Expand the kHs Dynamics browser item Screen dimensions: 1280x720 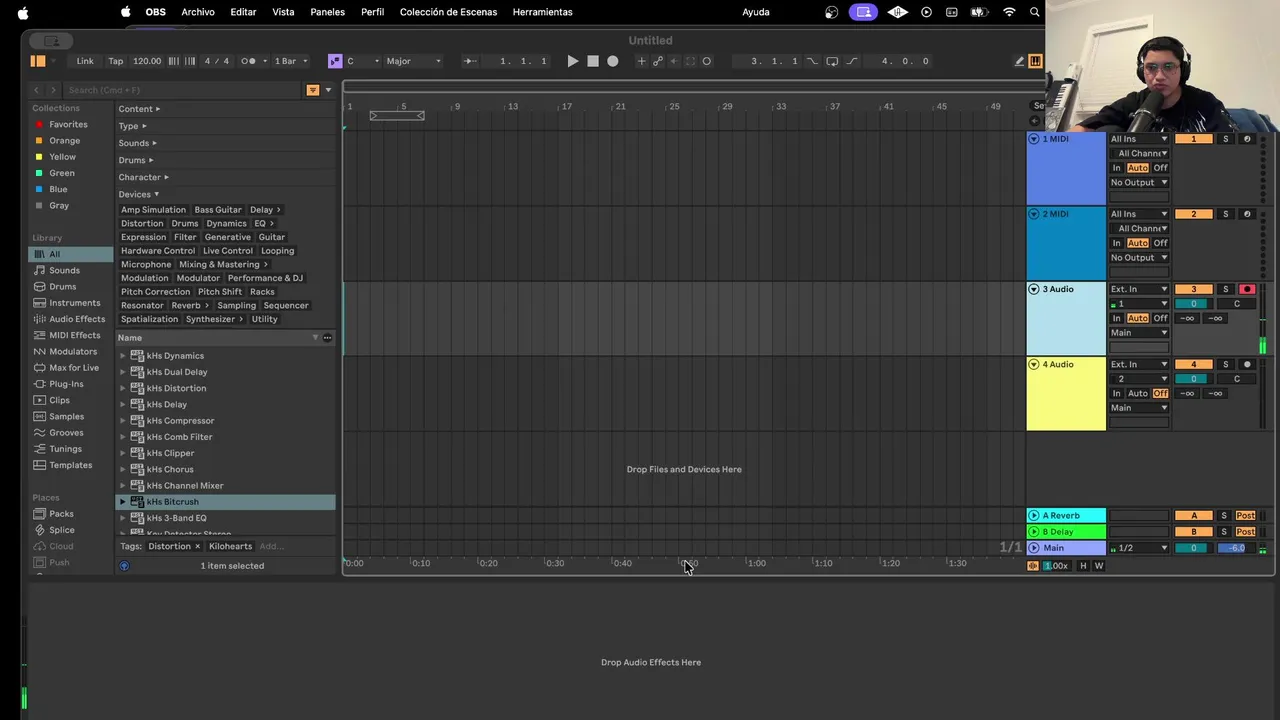(123, 356)
